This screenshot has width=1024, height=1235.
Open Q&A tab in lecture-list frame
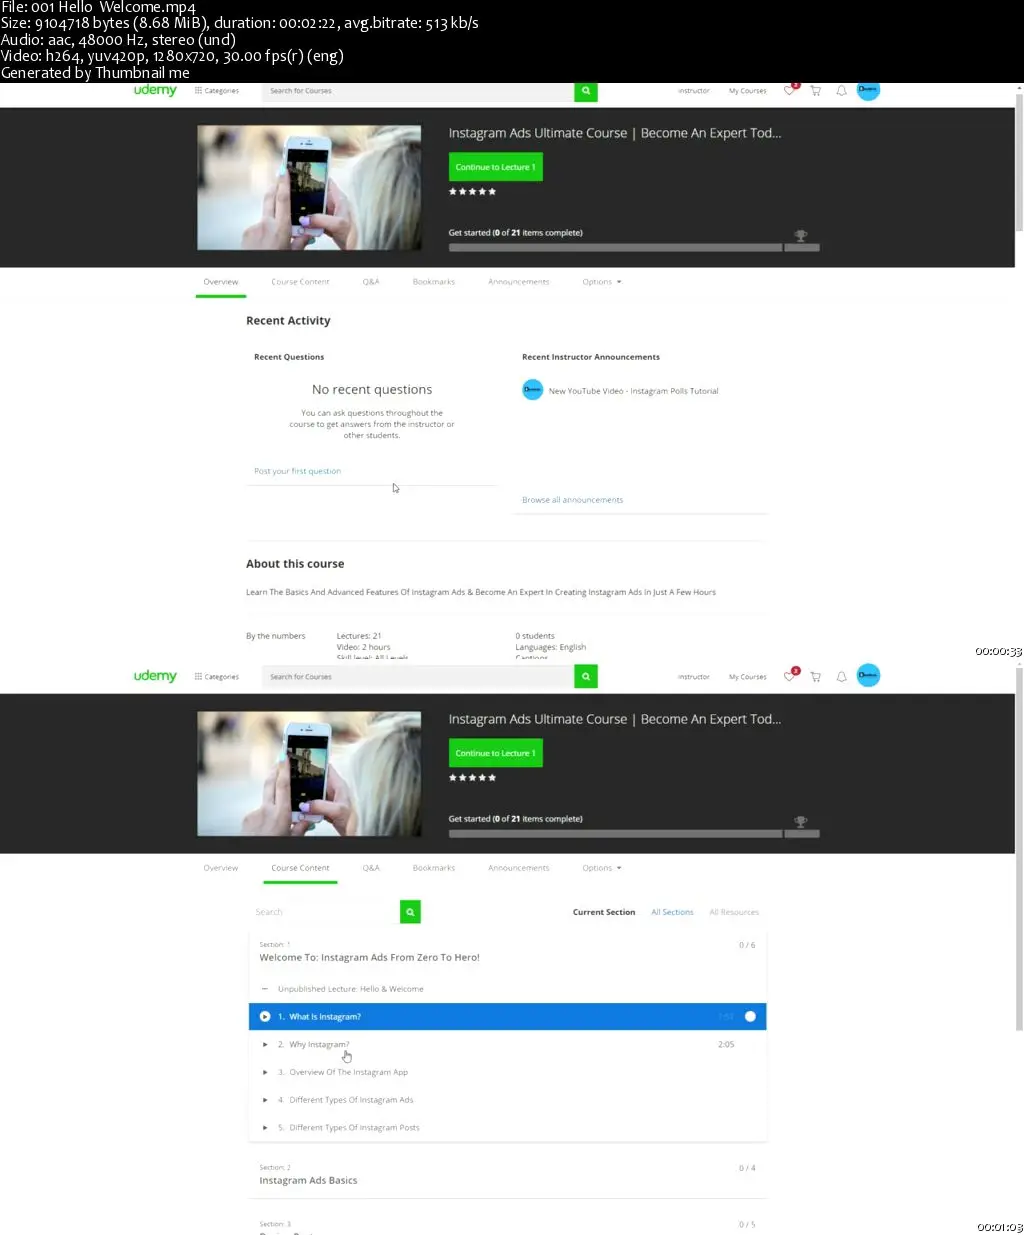pos(371,868)
